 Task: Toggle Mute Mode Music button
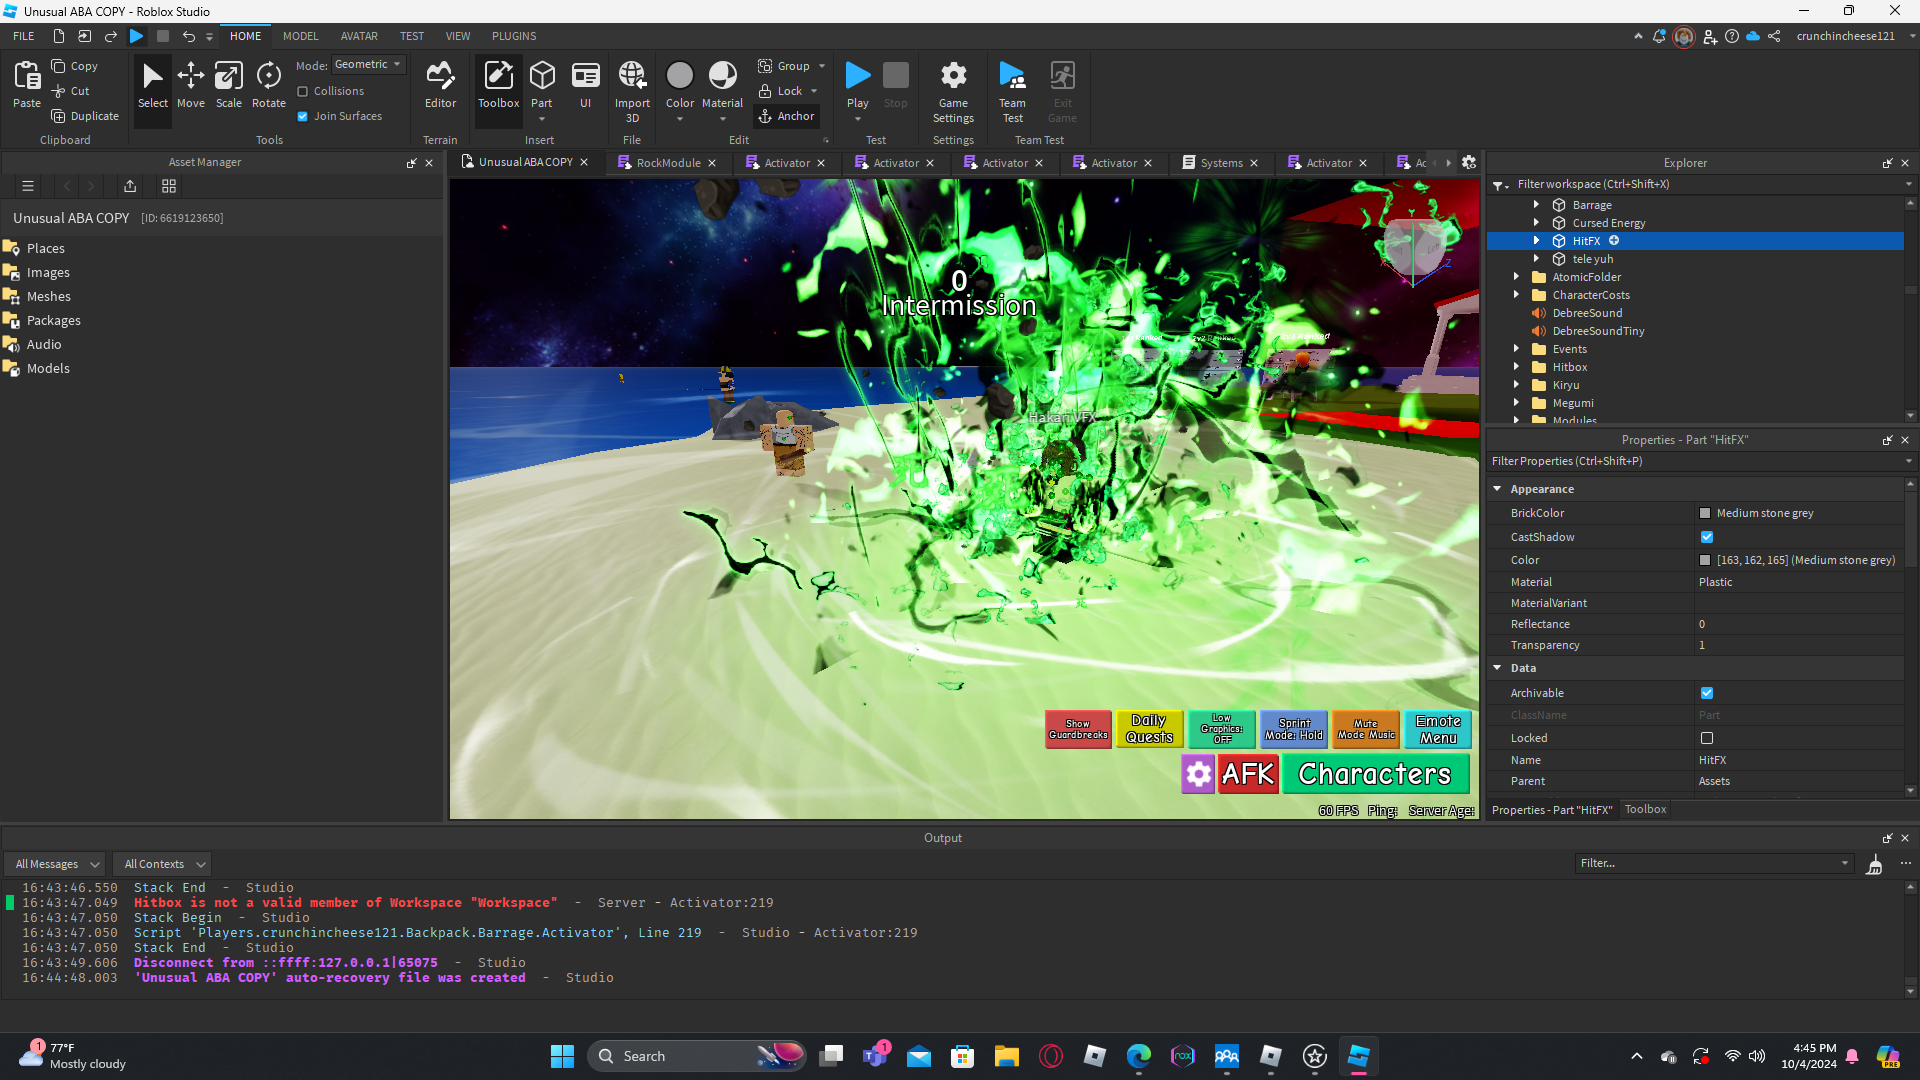(1366, 729)
